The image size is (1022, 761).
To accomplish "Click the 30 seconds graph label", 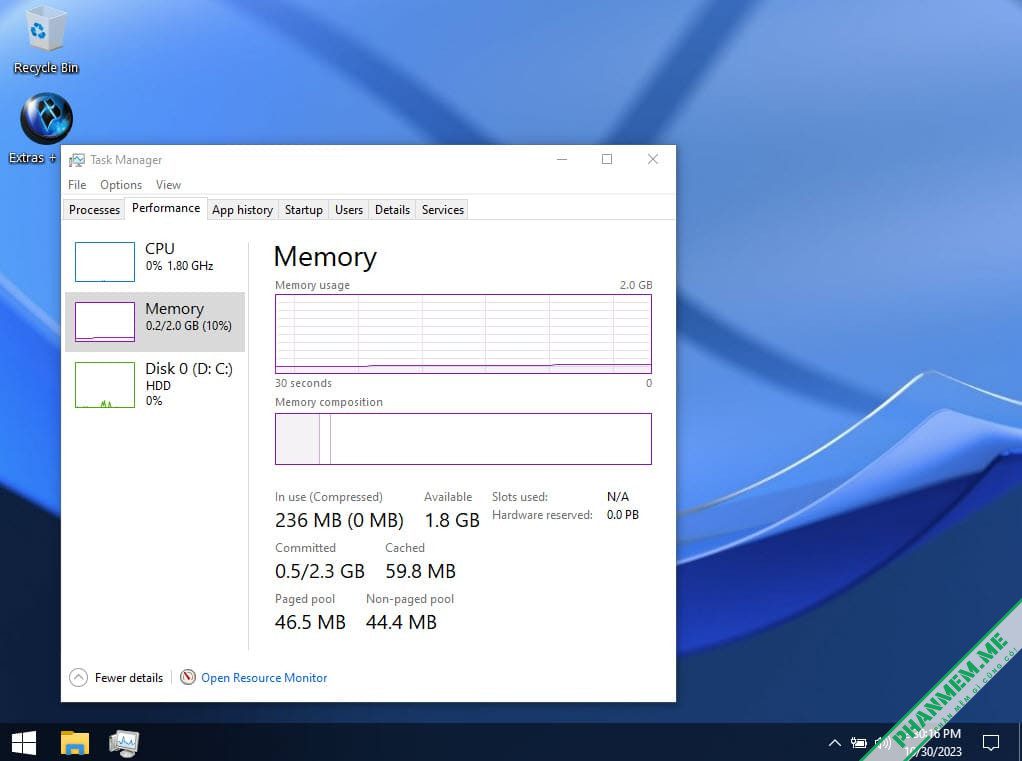I will 303,383.
